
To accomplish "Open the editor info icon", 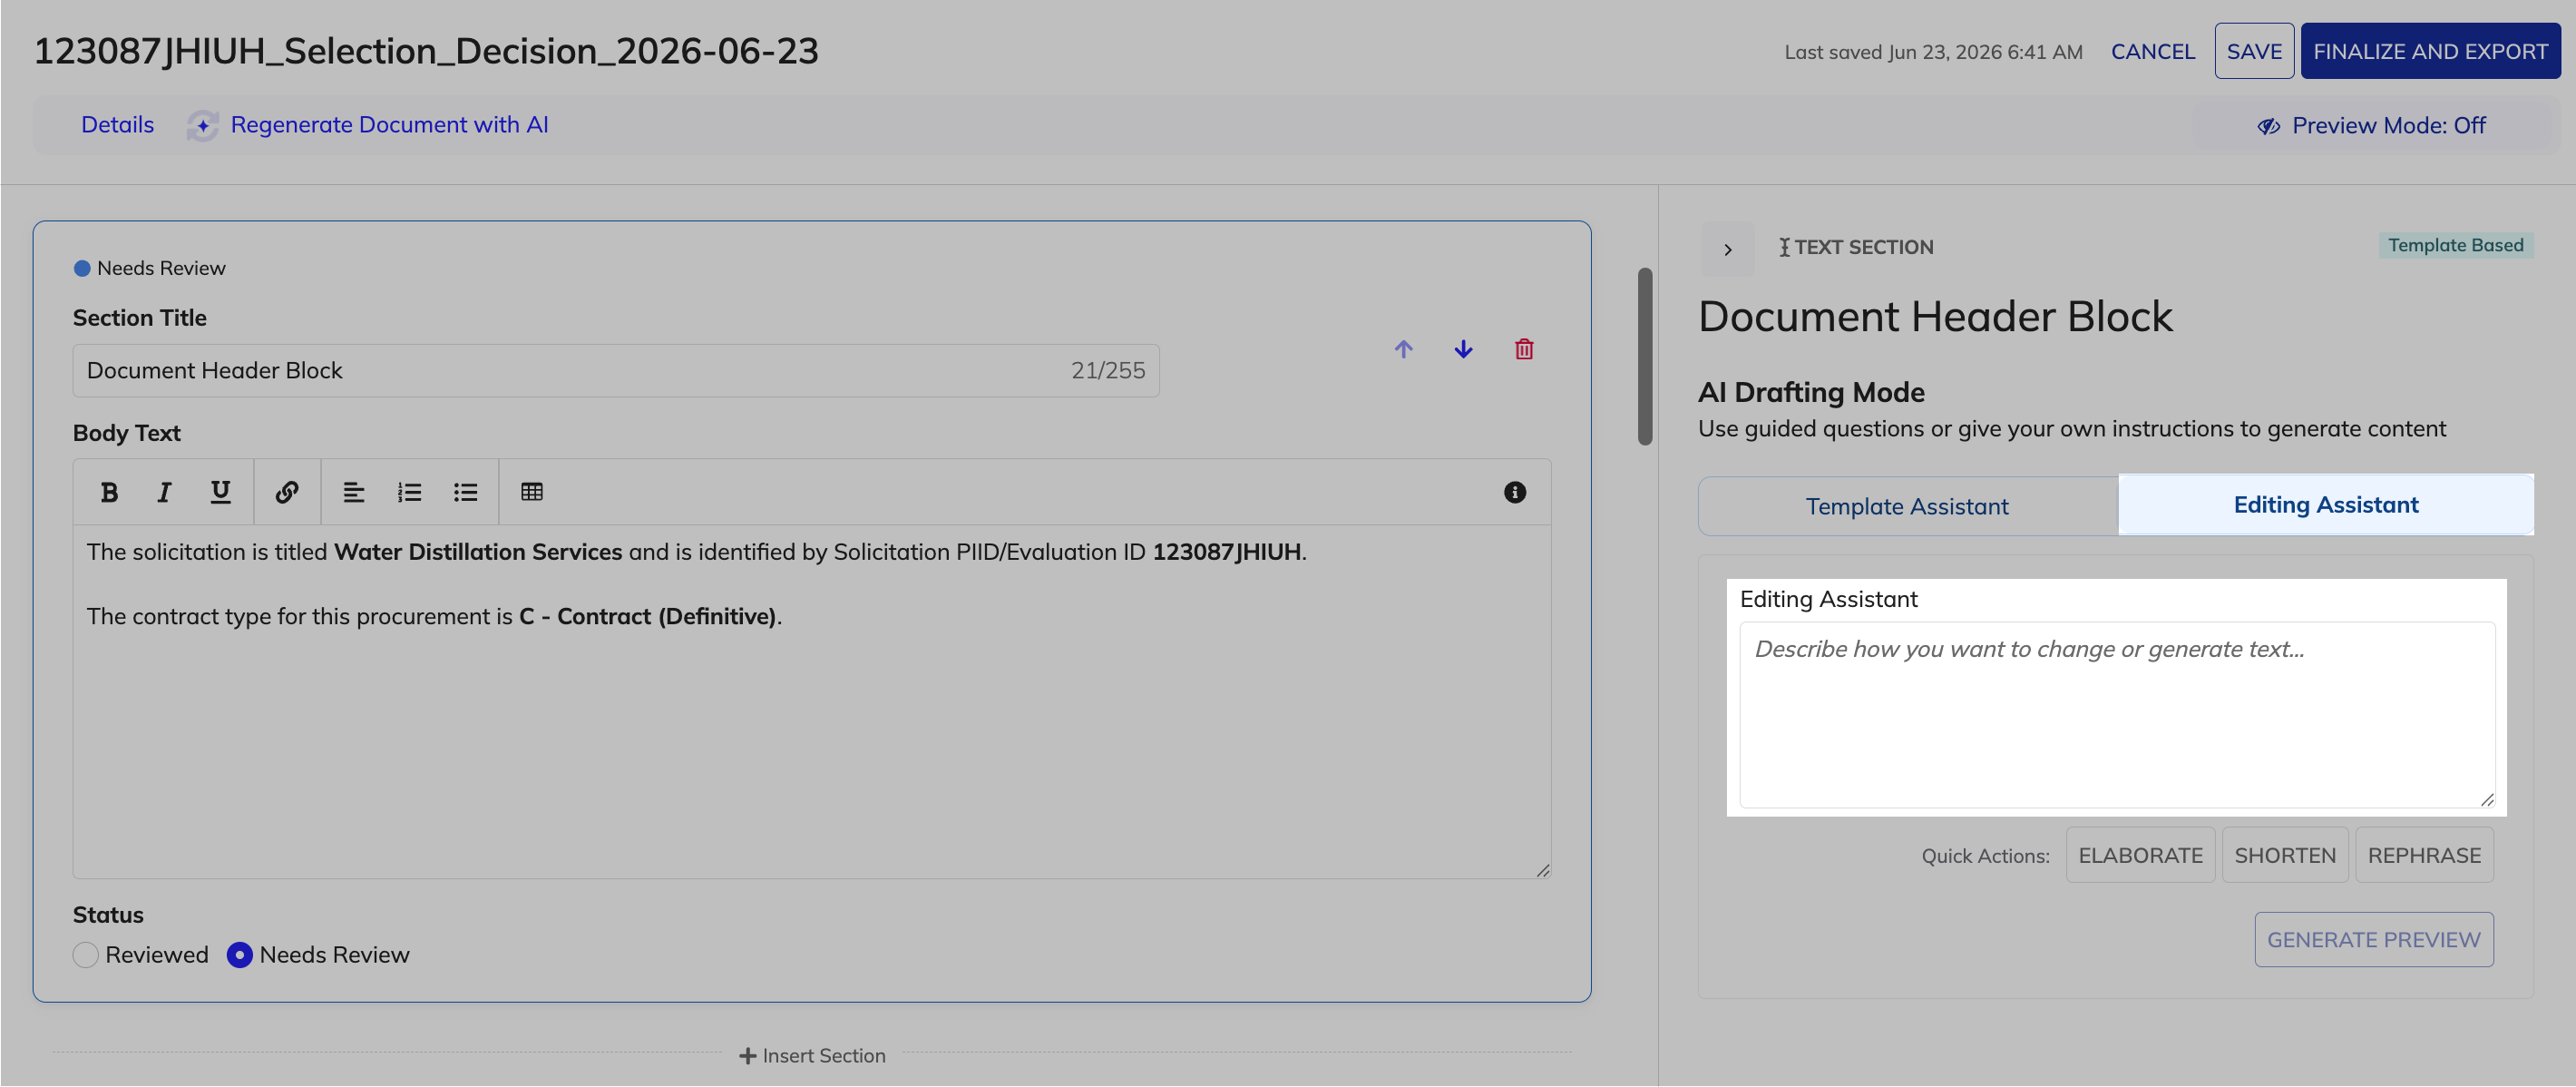I will point(1514,492).
